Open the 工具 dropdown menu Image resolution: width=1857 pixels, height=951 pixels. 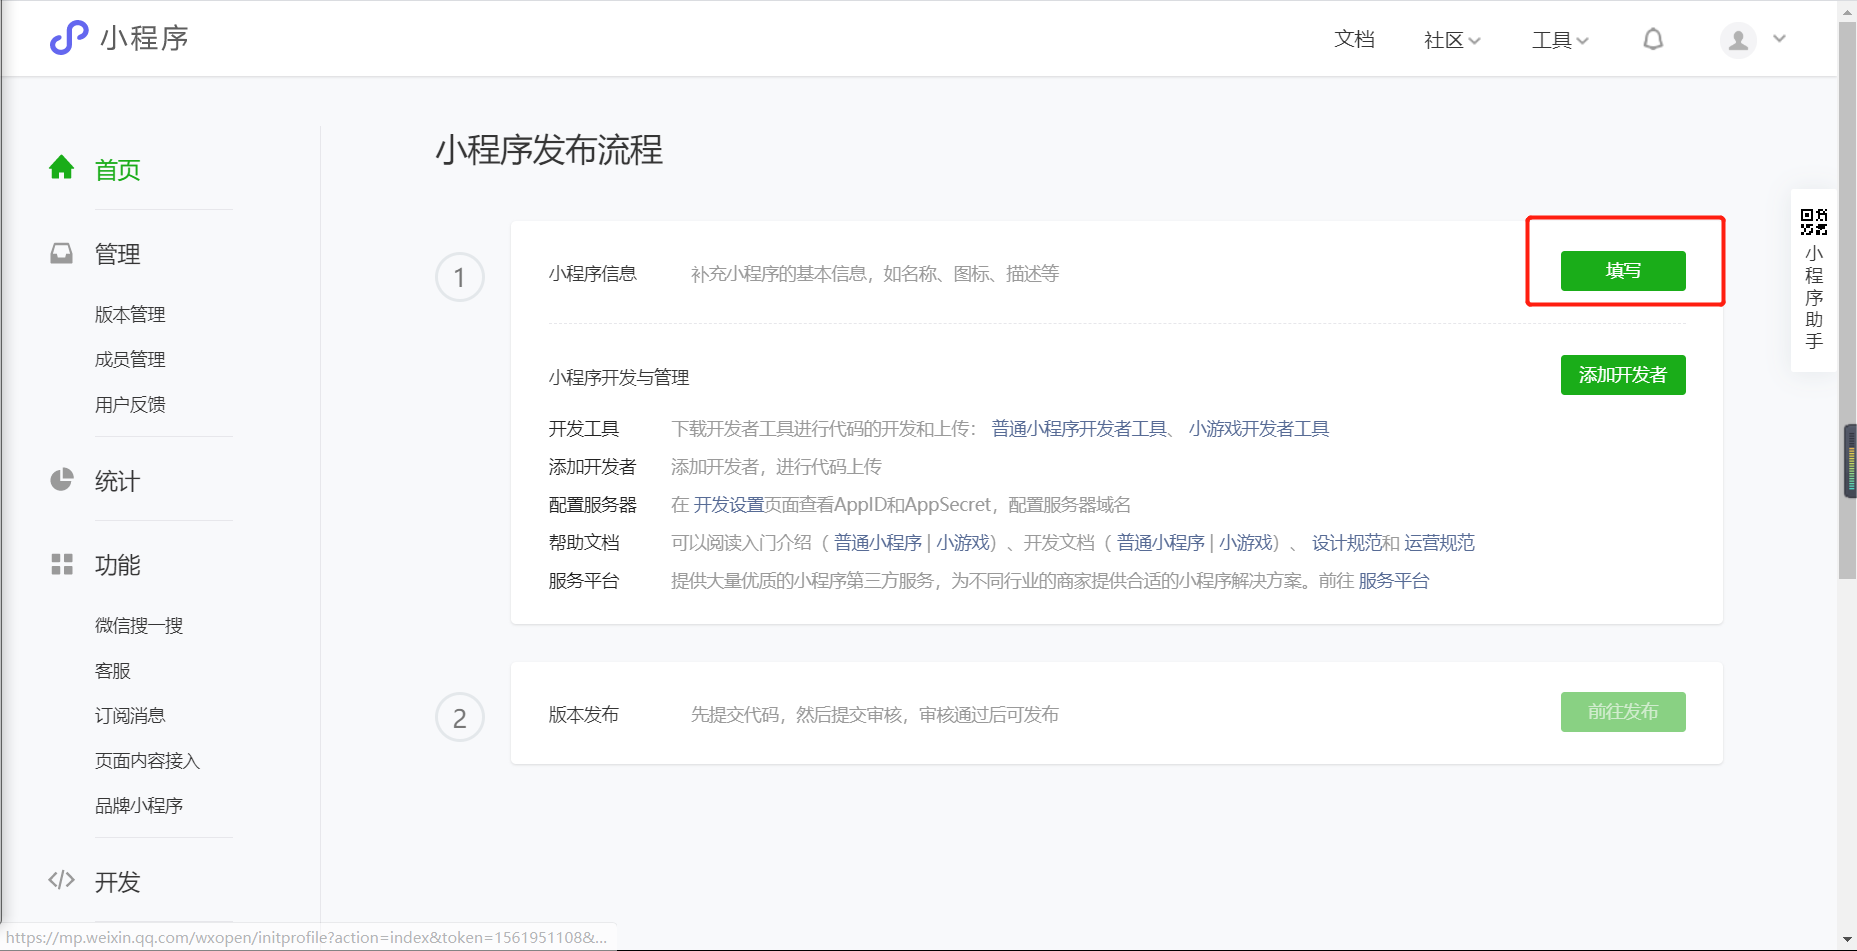tap(1560, 40)
